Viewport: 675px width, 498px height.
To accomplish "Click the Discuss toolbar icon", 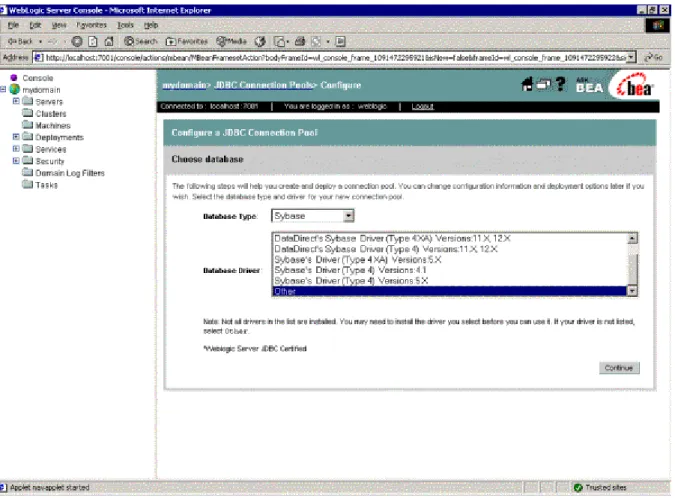I will (x=341, y=41).
